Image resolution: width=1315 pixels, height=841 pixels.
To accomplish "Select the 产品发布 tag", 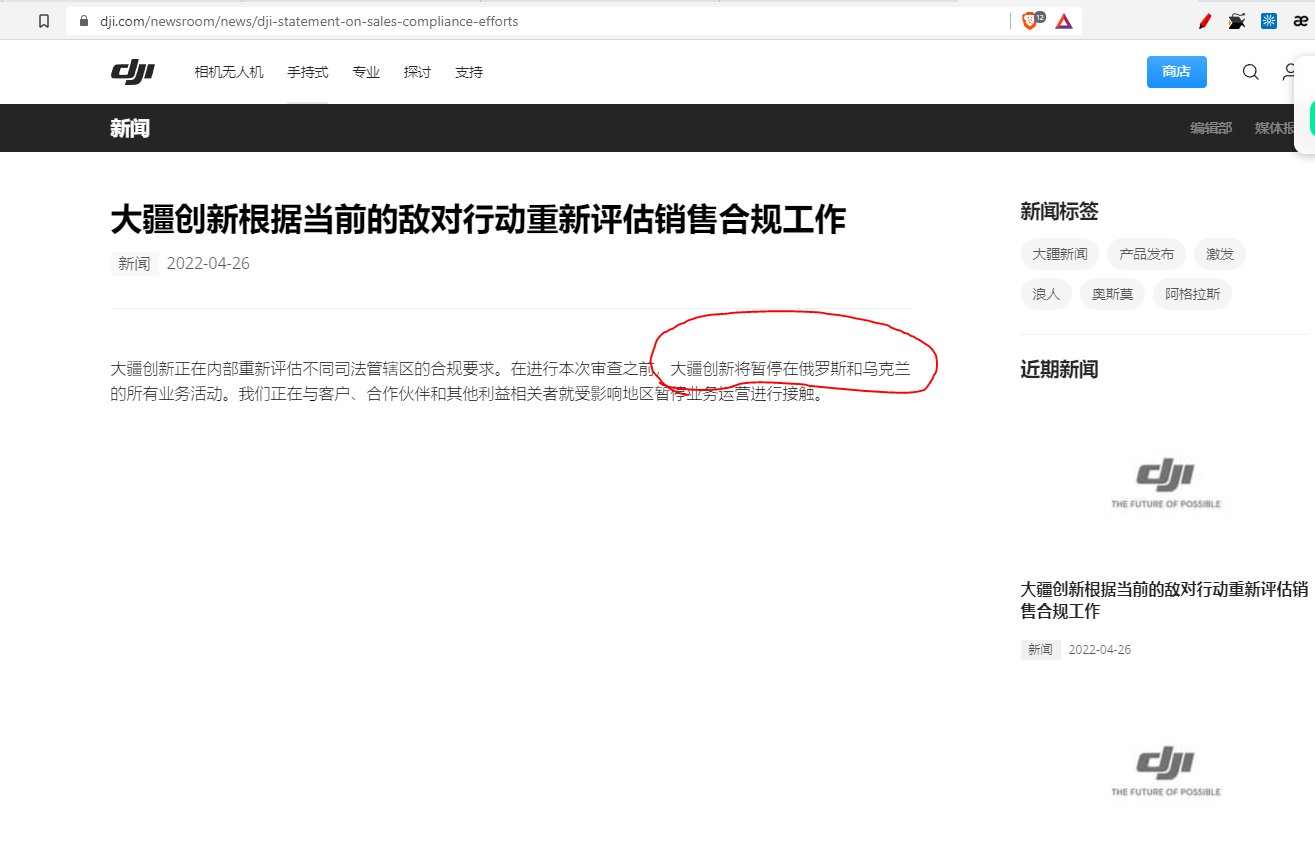I will pyautogui.click(x=1146, y=254).
